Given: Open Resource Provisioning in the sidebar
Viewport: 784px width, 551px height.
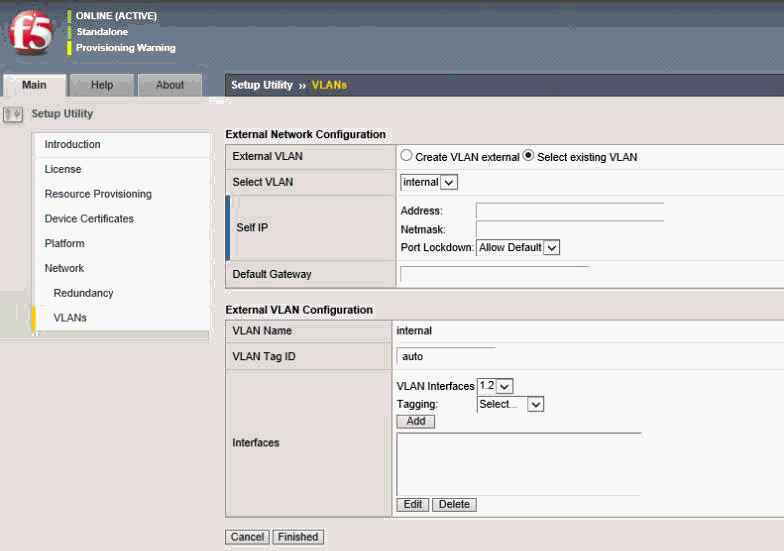Looking at the screenshot, I should pos(98,194).
